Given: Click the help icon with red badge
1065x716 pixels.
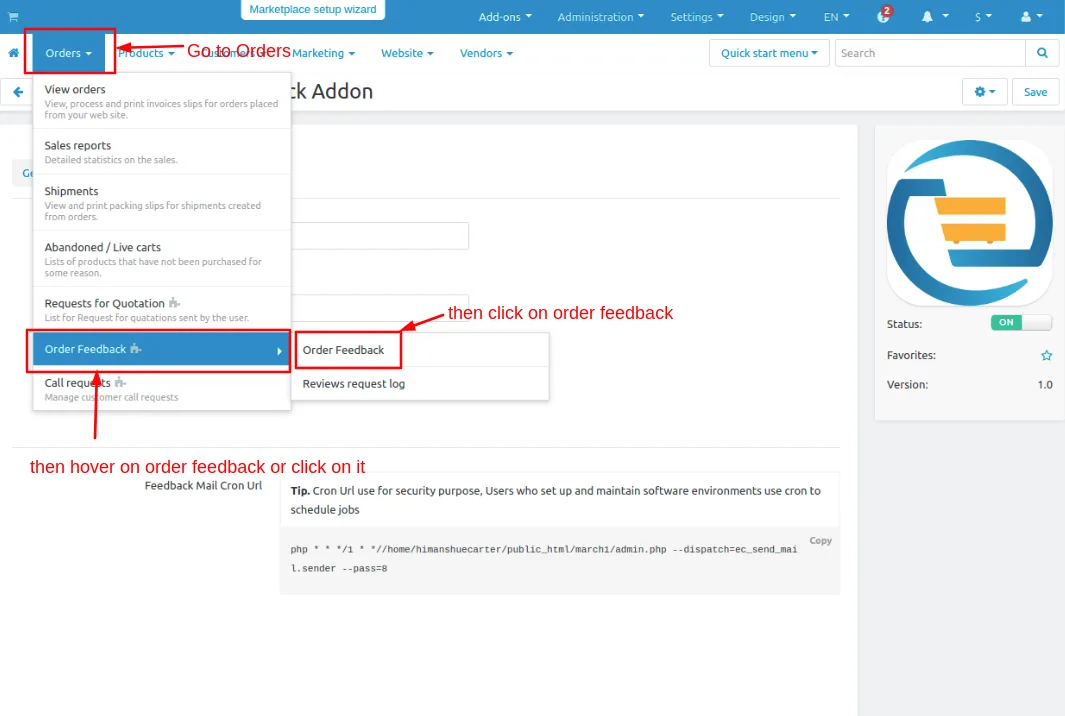Looking at the screenshot, I should point(883,16).
